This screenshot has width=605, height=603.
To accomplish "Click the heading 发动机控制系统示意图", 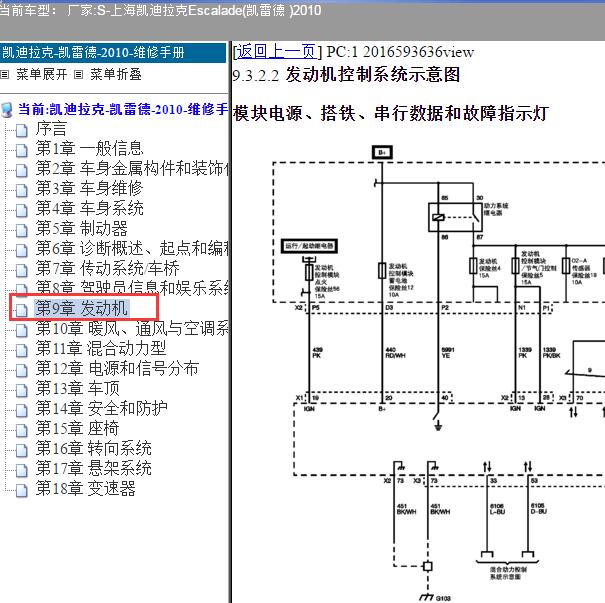I will pos(373,74).
